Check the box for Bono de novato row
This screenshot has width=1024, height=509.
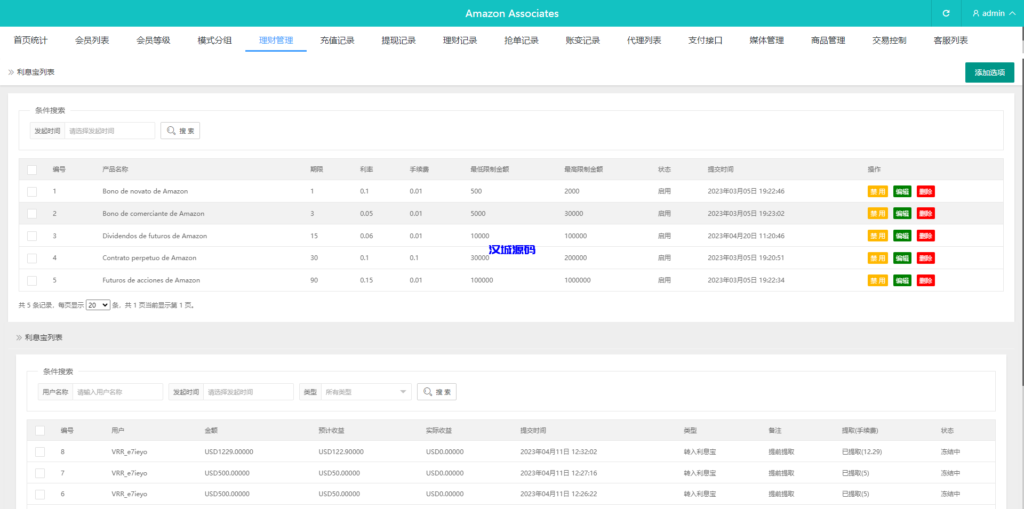[x=32, y=191]
